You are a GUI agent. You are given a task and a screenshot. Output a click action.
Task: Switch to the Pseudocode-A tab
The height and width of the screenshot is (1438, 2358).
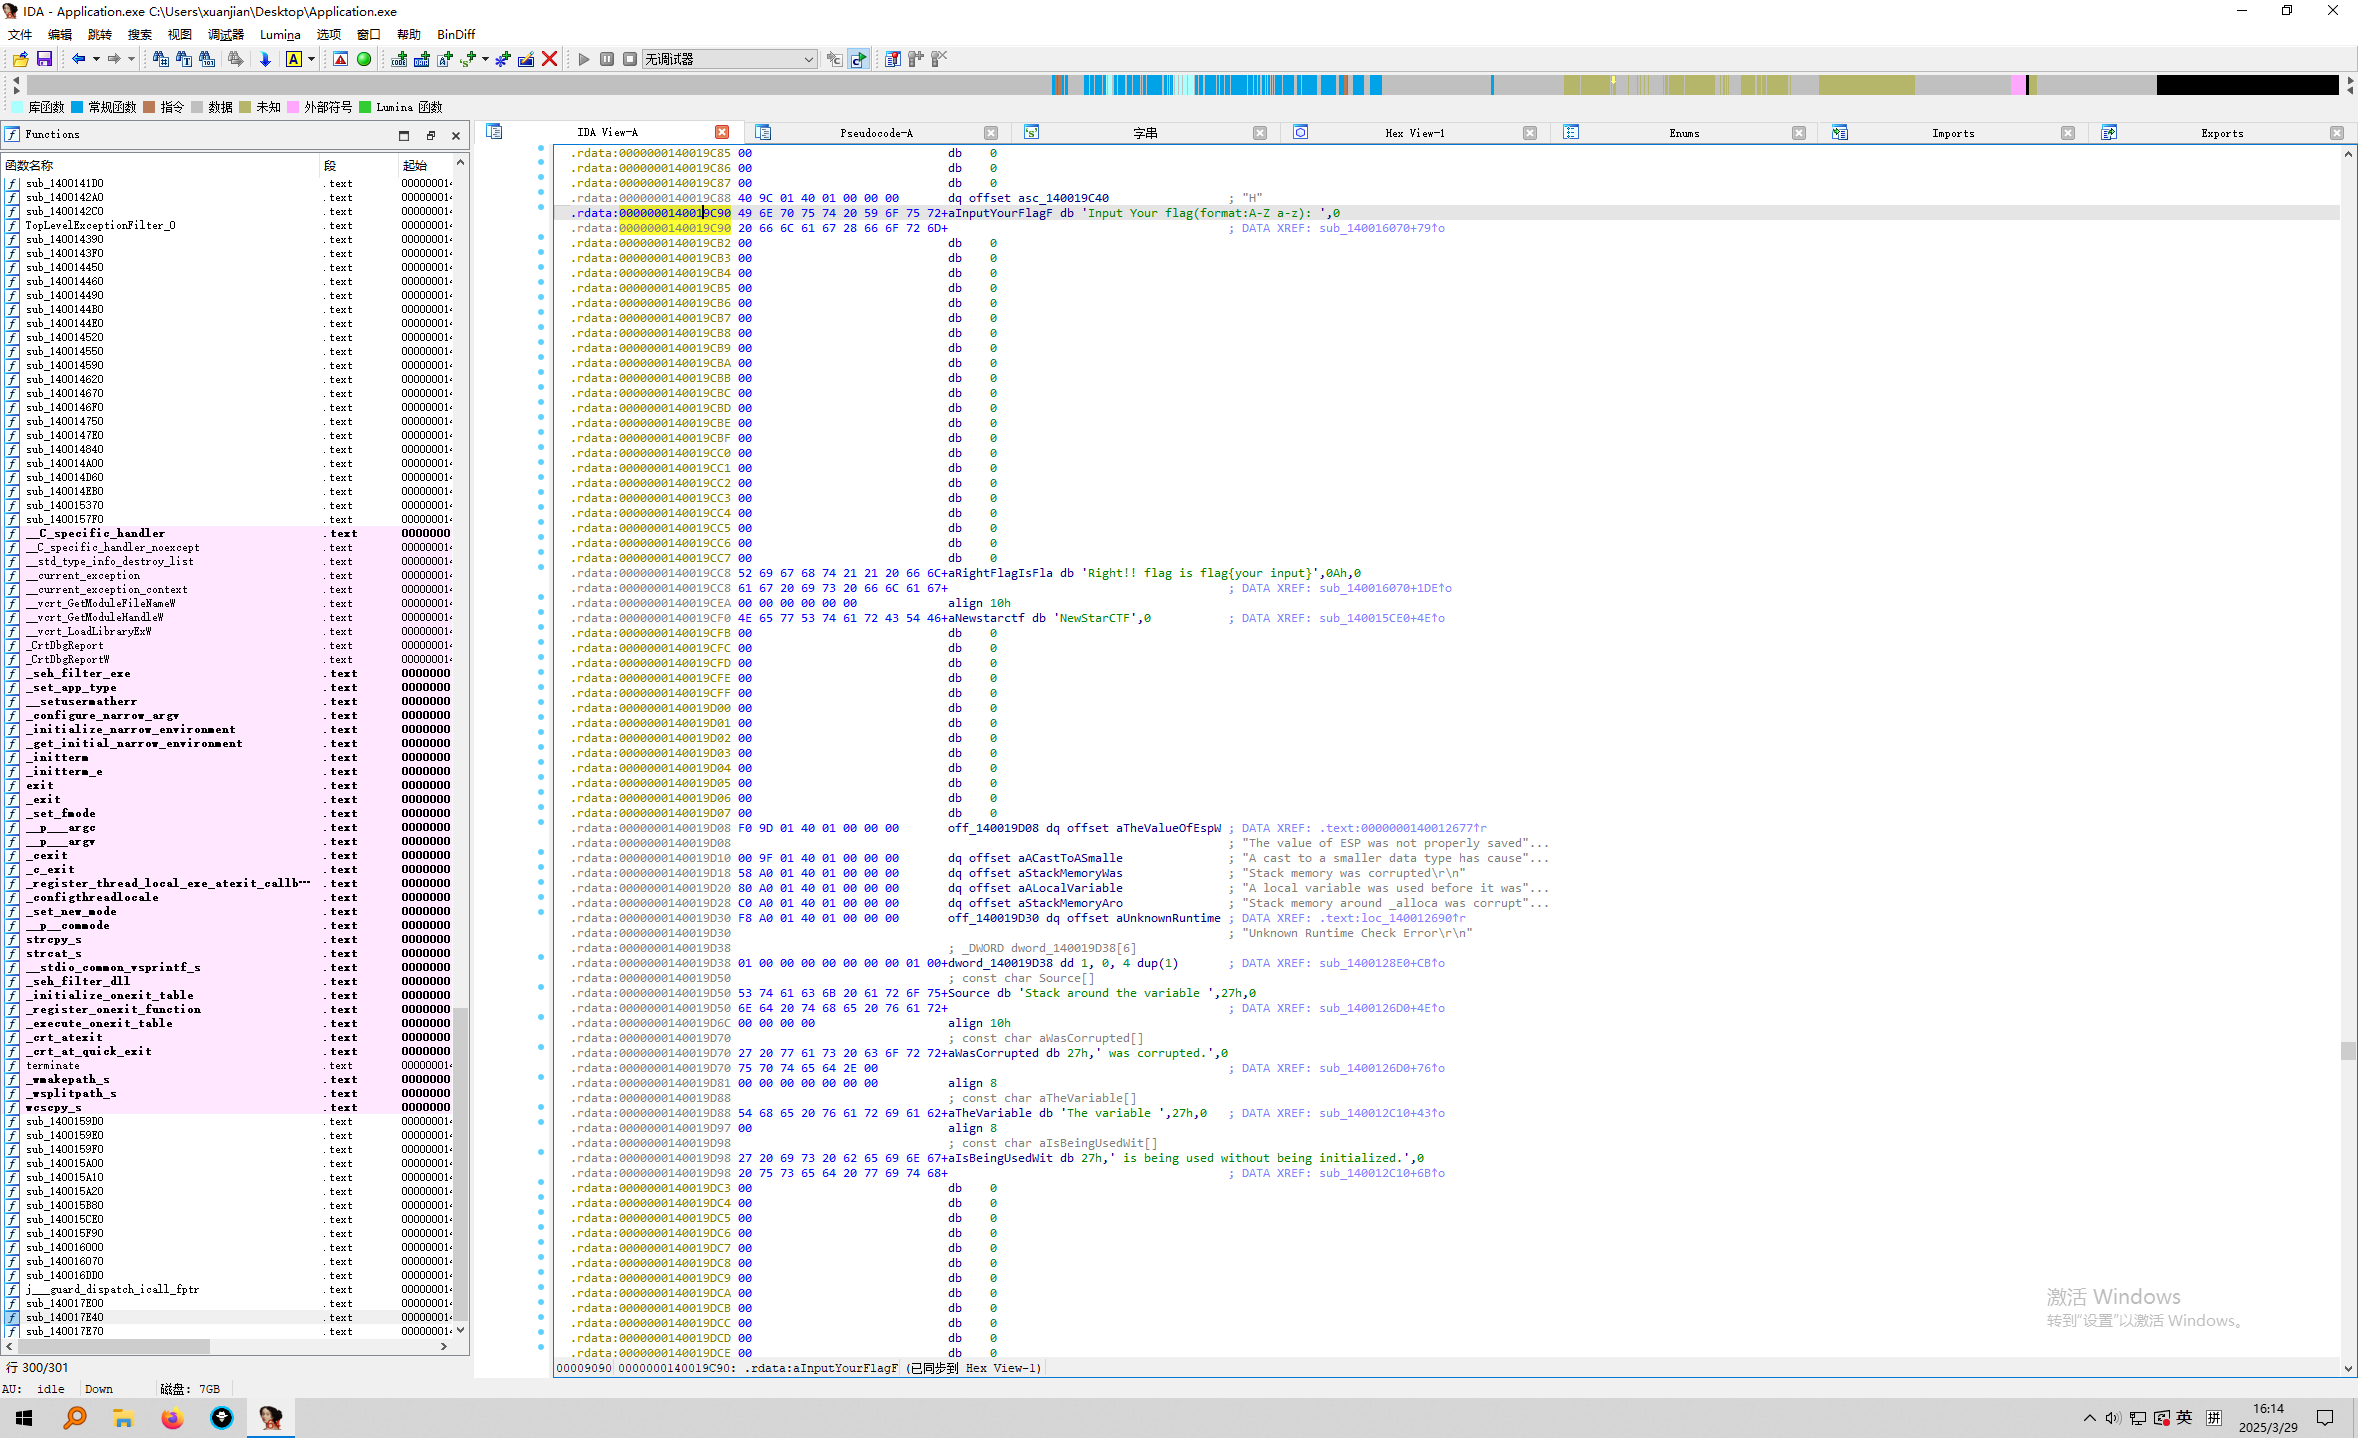[875, 133]
